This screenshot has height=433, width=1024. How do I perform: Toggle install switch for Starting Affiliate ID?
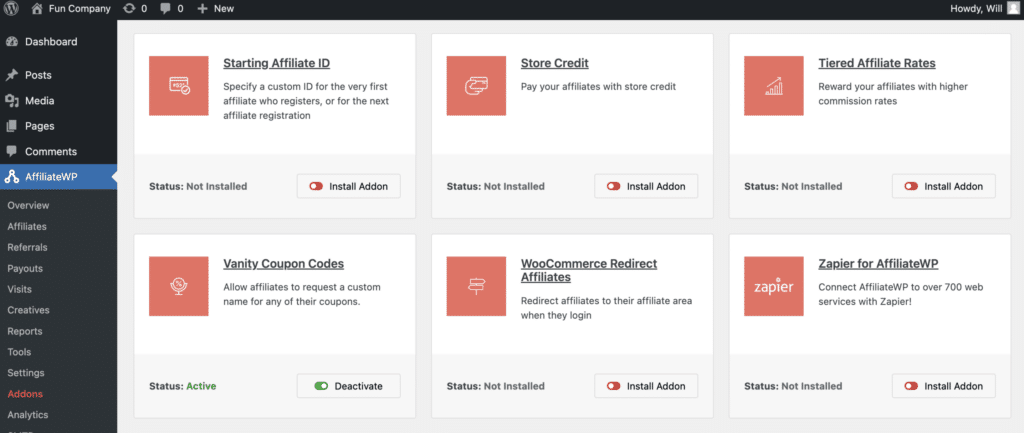[316, 186]
